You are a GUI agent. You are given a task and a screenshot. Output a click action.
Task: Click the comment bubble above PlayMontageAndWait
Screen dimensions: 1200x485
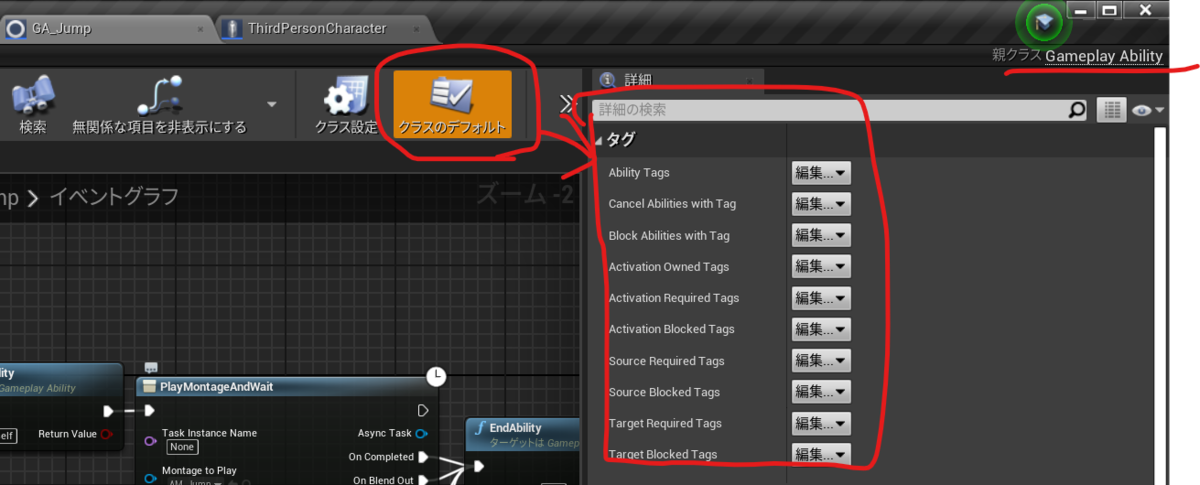(x=151, y=367)
